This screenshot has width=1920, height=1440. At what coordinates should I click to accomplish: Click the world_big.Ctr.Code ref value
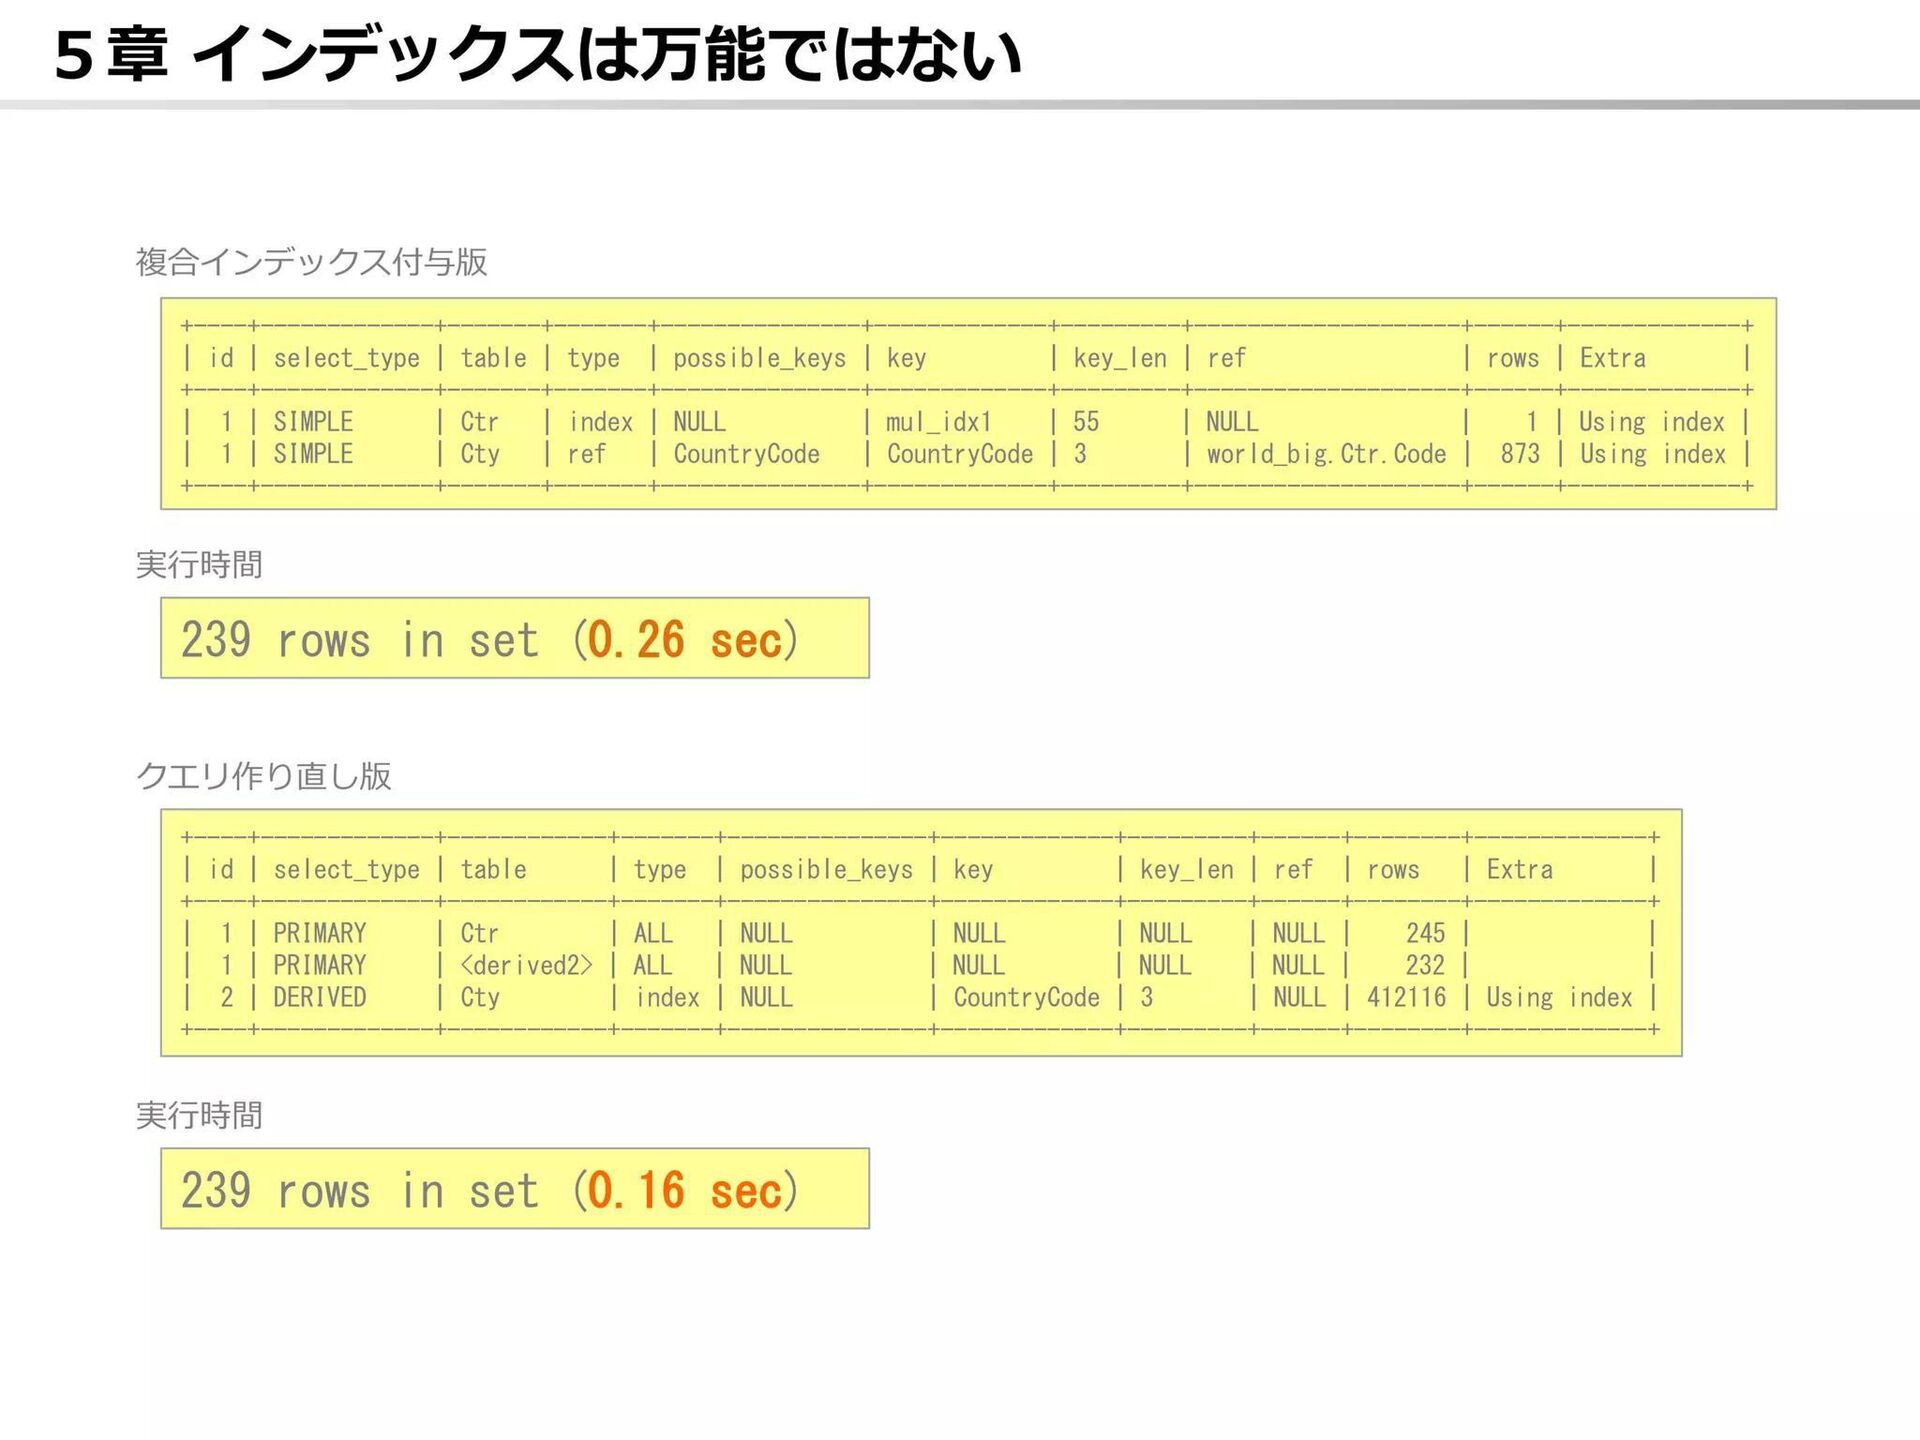tap(1325, 454)
